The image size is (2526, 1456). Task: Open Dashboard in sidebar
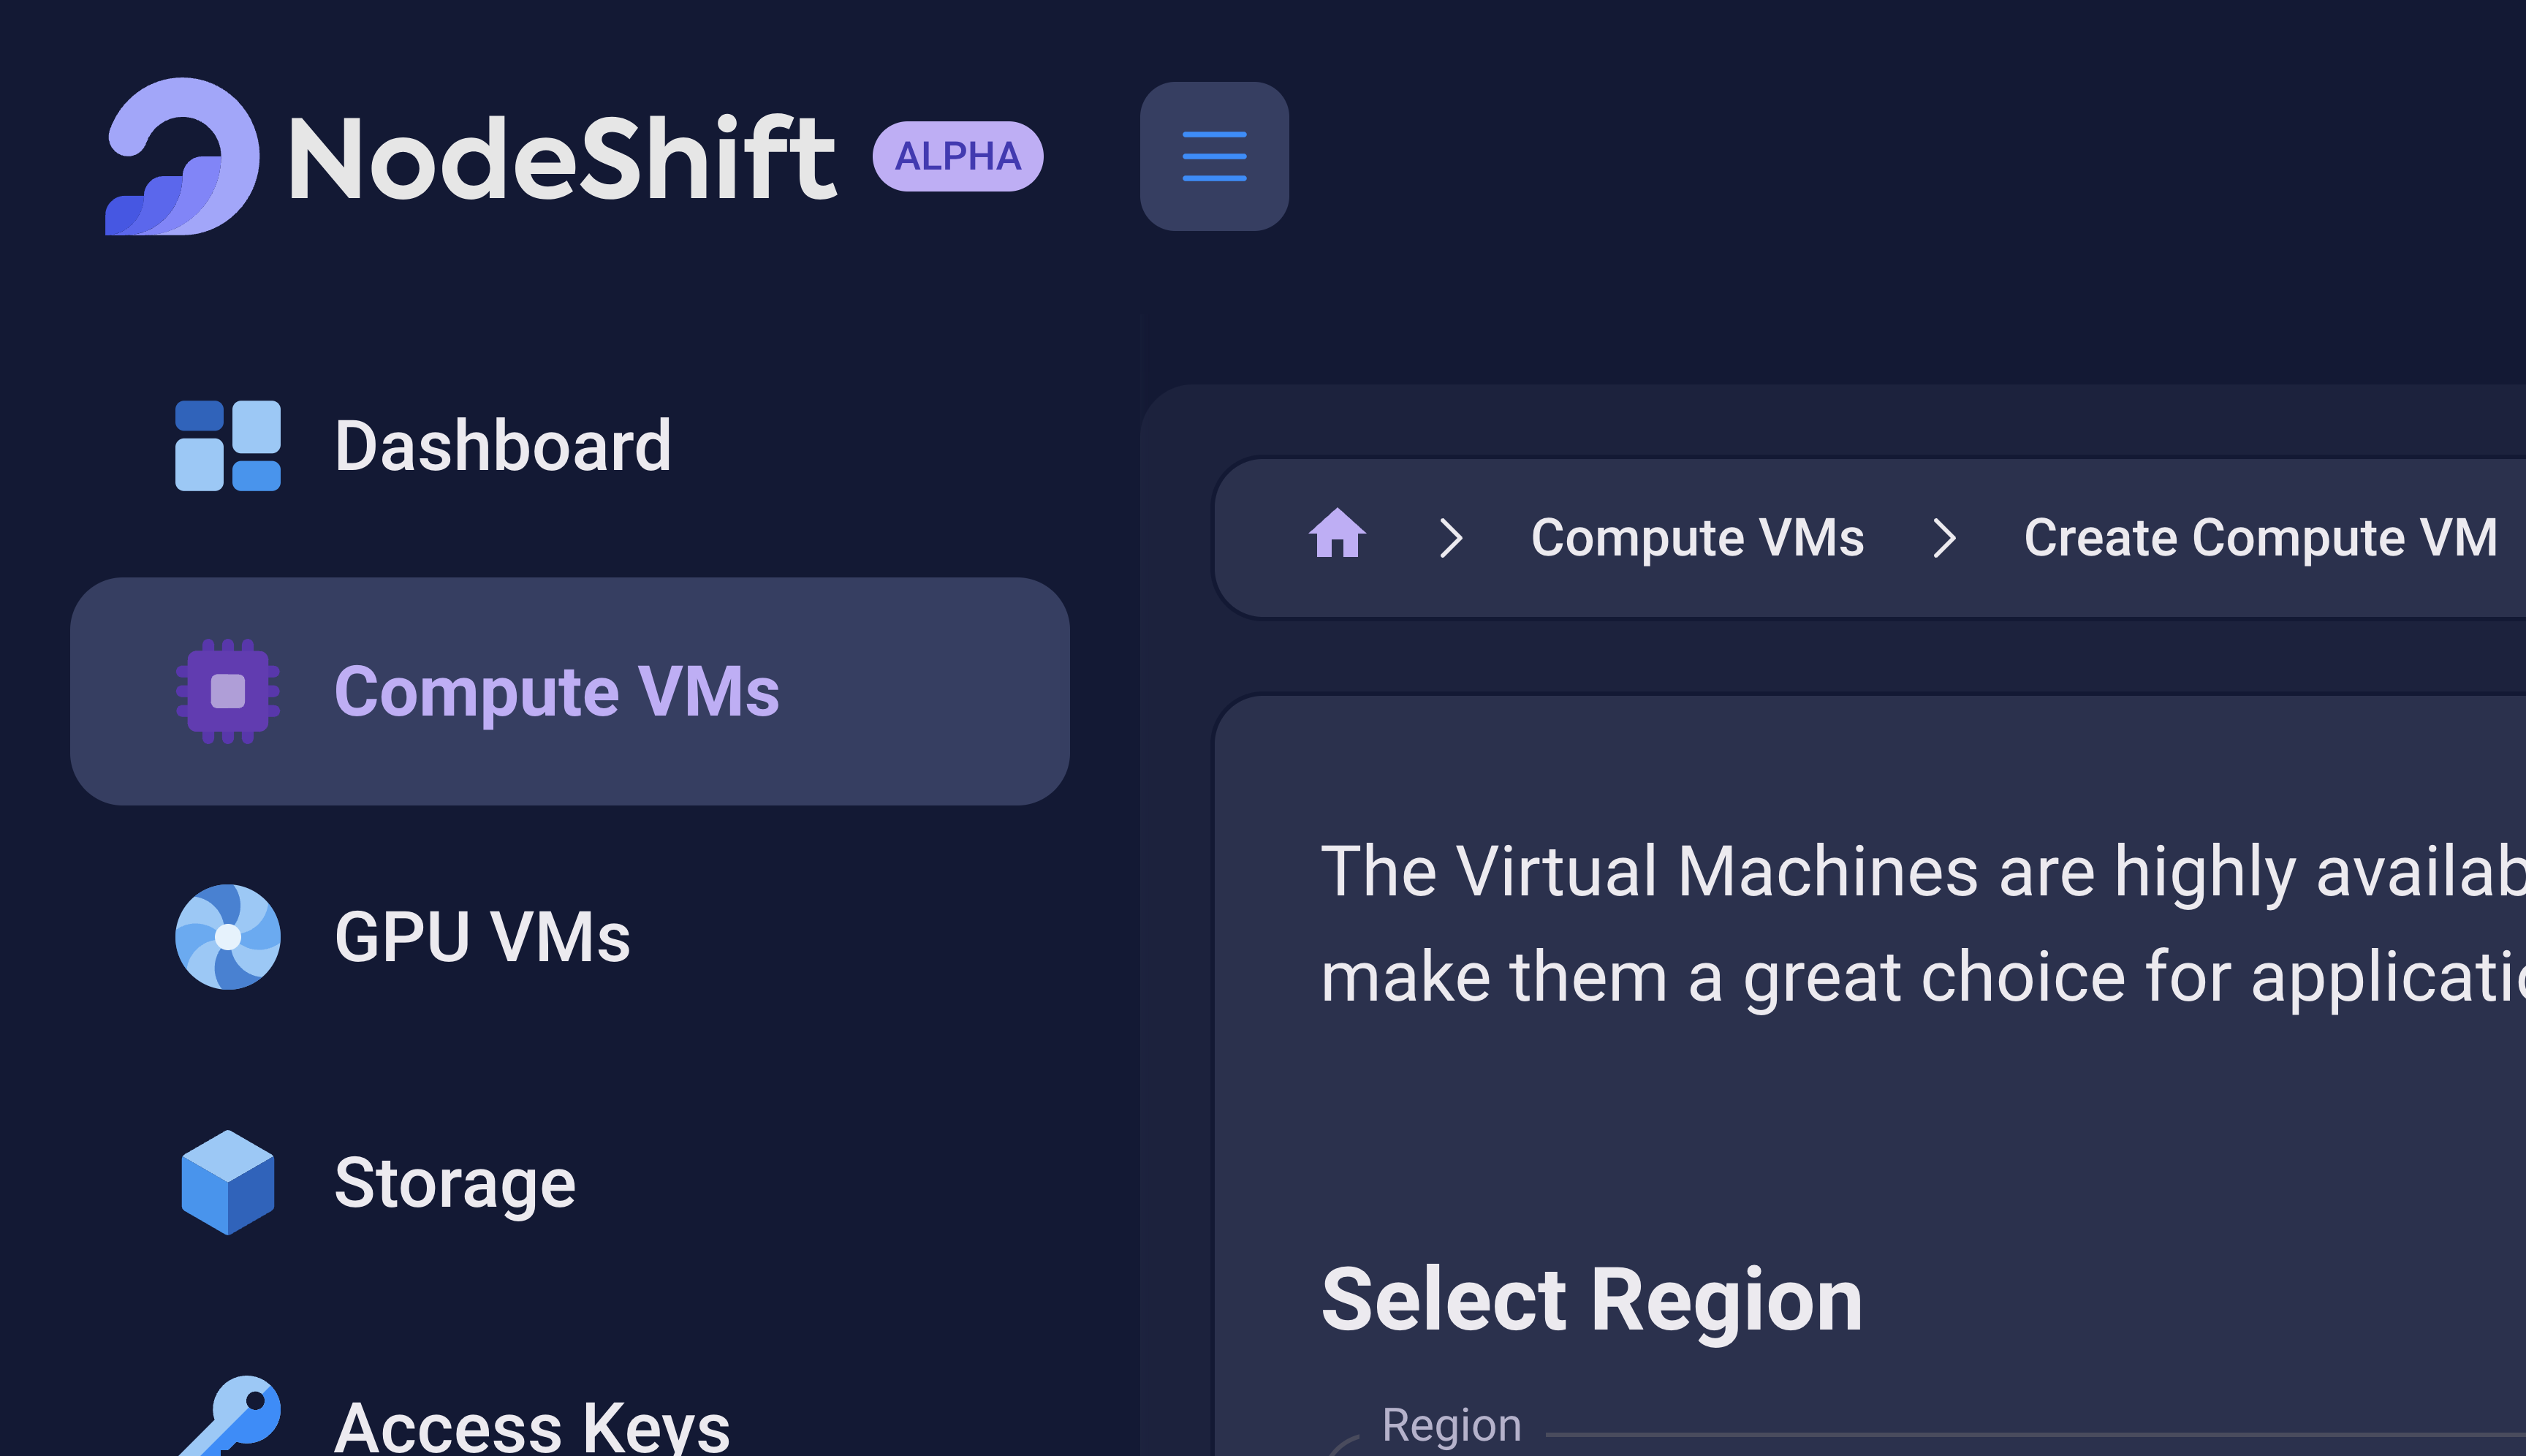point(570,446)
